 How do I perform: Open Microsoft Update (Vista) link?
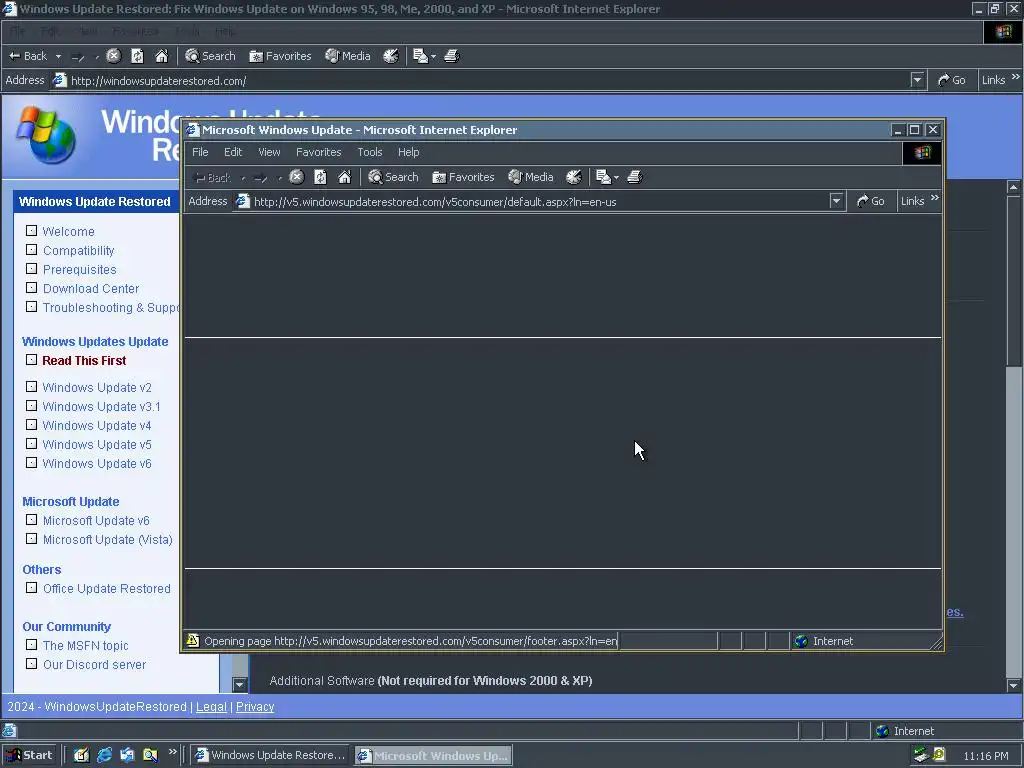point(108,539)
